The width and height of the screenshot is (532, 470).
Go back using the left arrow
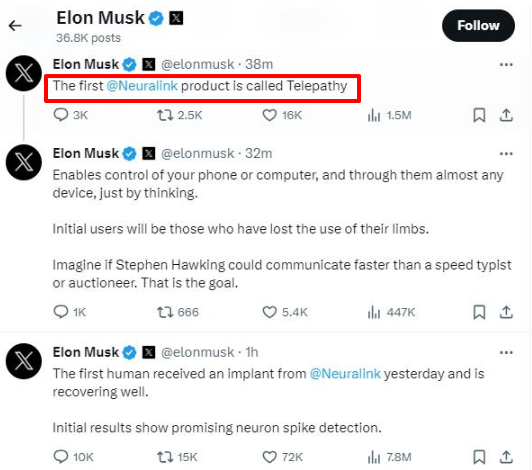click(15, 25)
